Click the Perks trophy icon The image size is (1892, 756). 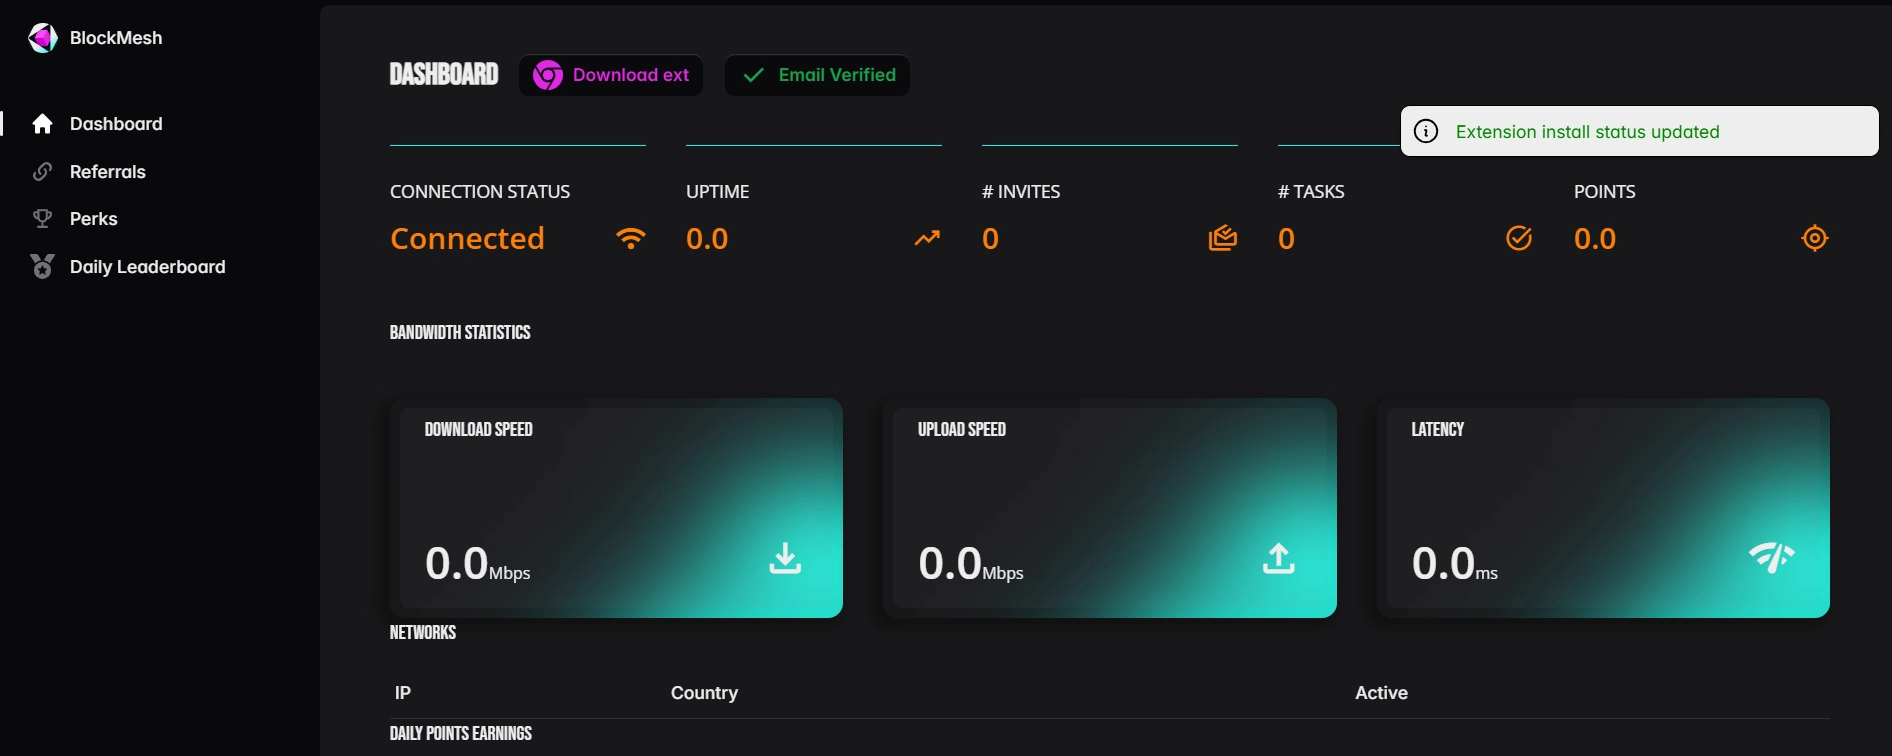pyautogui.click(x=42, y=218)
